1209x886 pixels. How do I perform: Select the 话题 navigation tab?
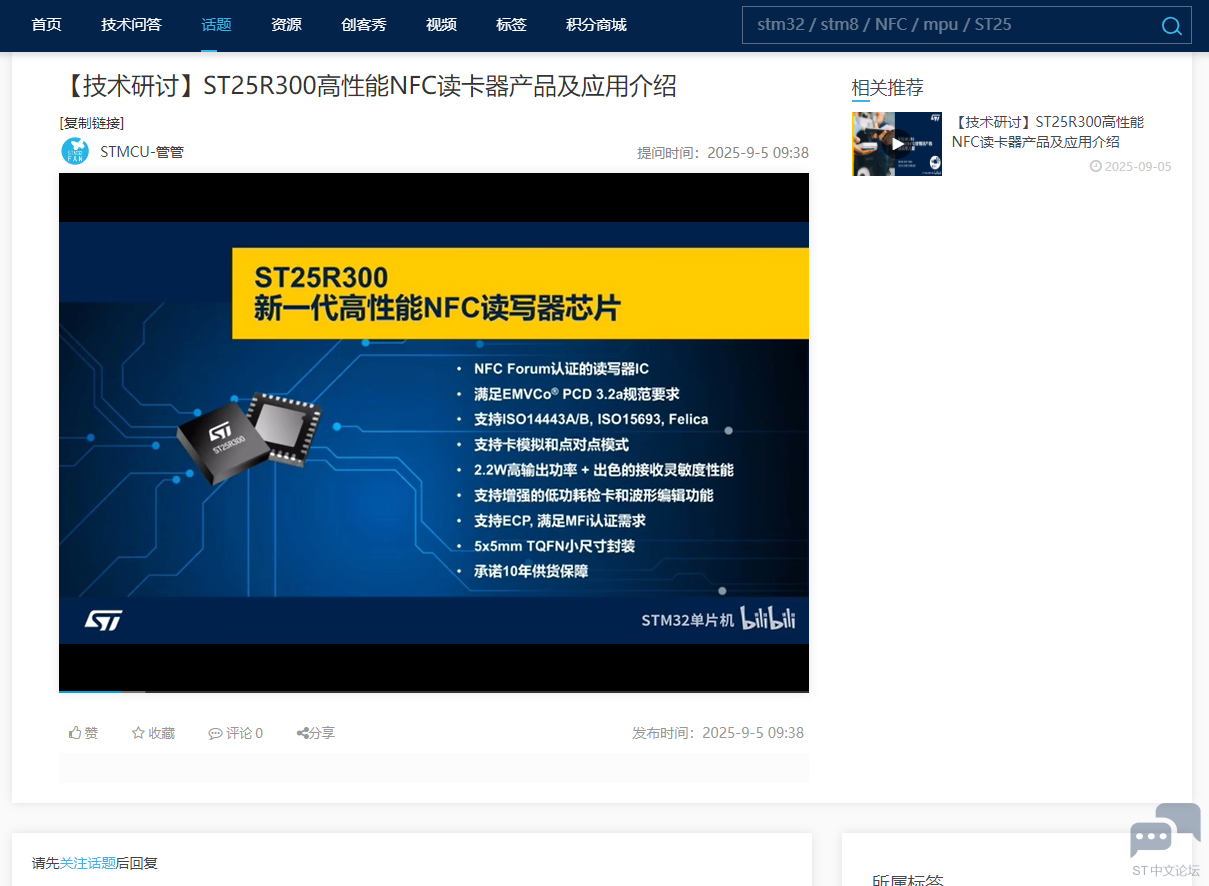(216, 25)
